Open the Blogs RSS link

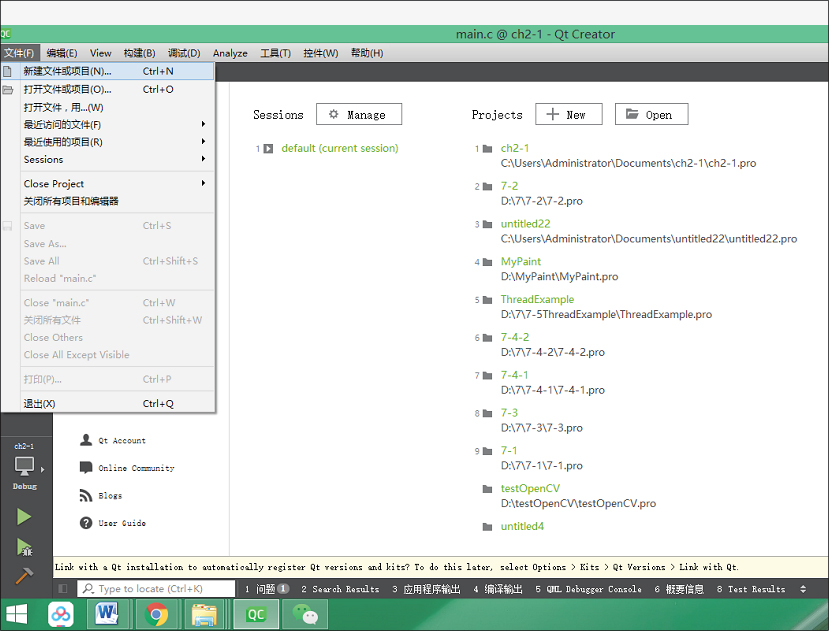110,496
